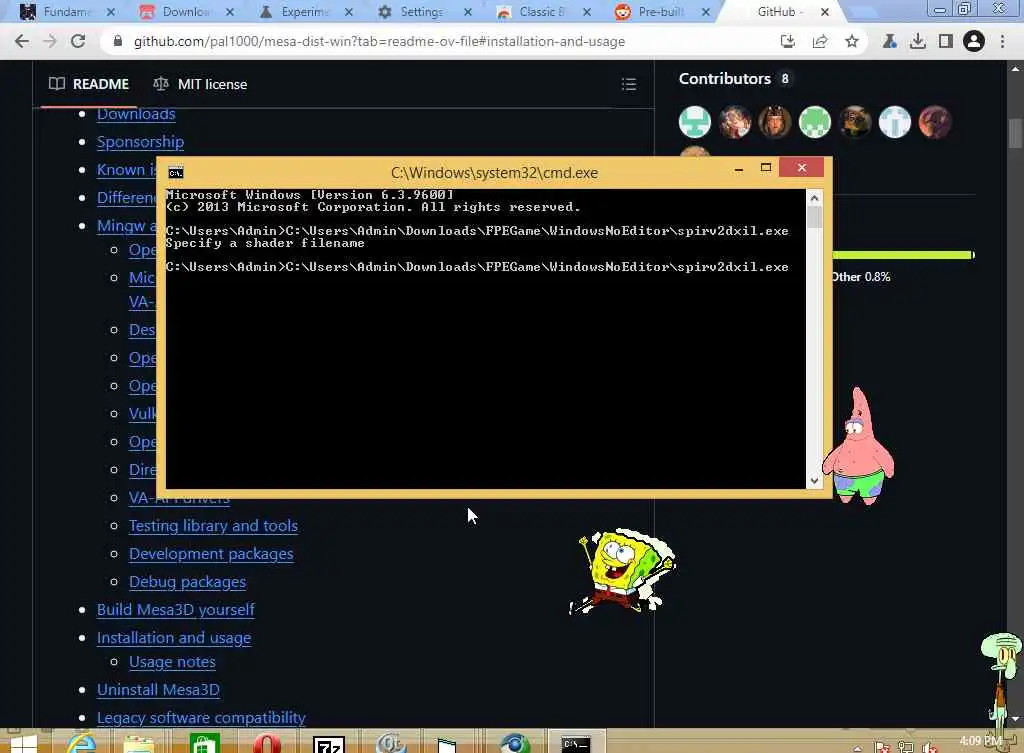Open the Sponsorship link
Screen dimensions: 1024x753
(140, 142)
